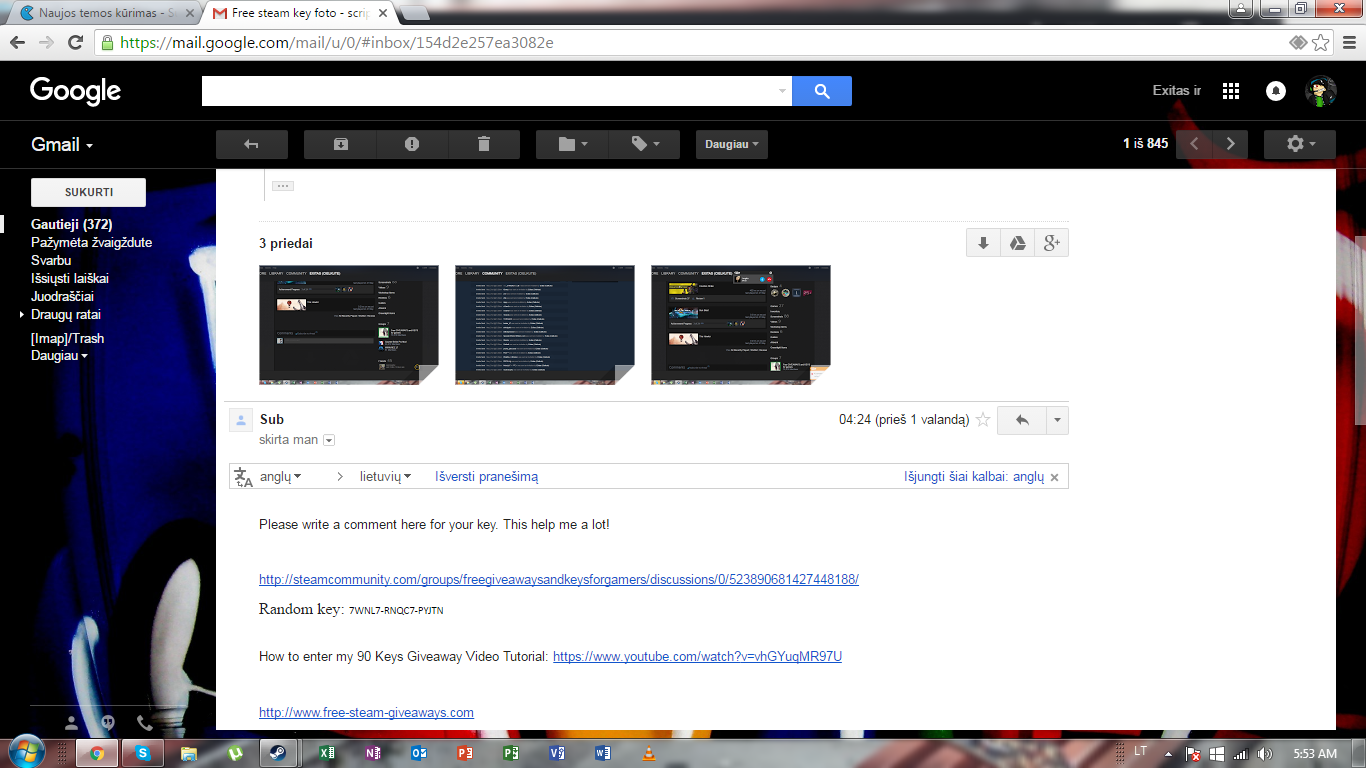Close the translation bar with X
This screenshot has width=1366, height=768.
click(1055, 477)
